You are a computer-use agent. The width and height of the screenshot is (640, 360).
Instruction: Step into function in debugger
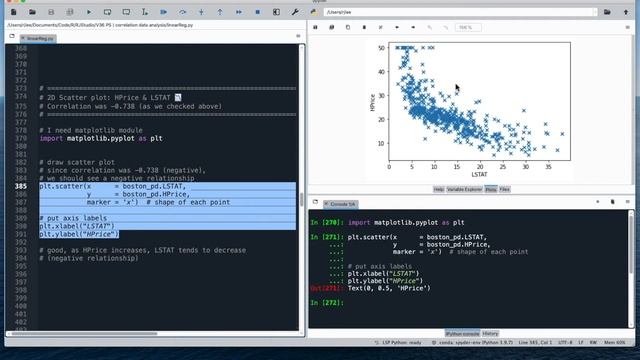(201, 12)
